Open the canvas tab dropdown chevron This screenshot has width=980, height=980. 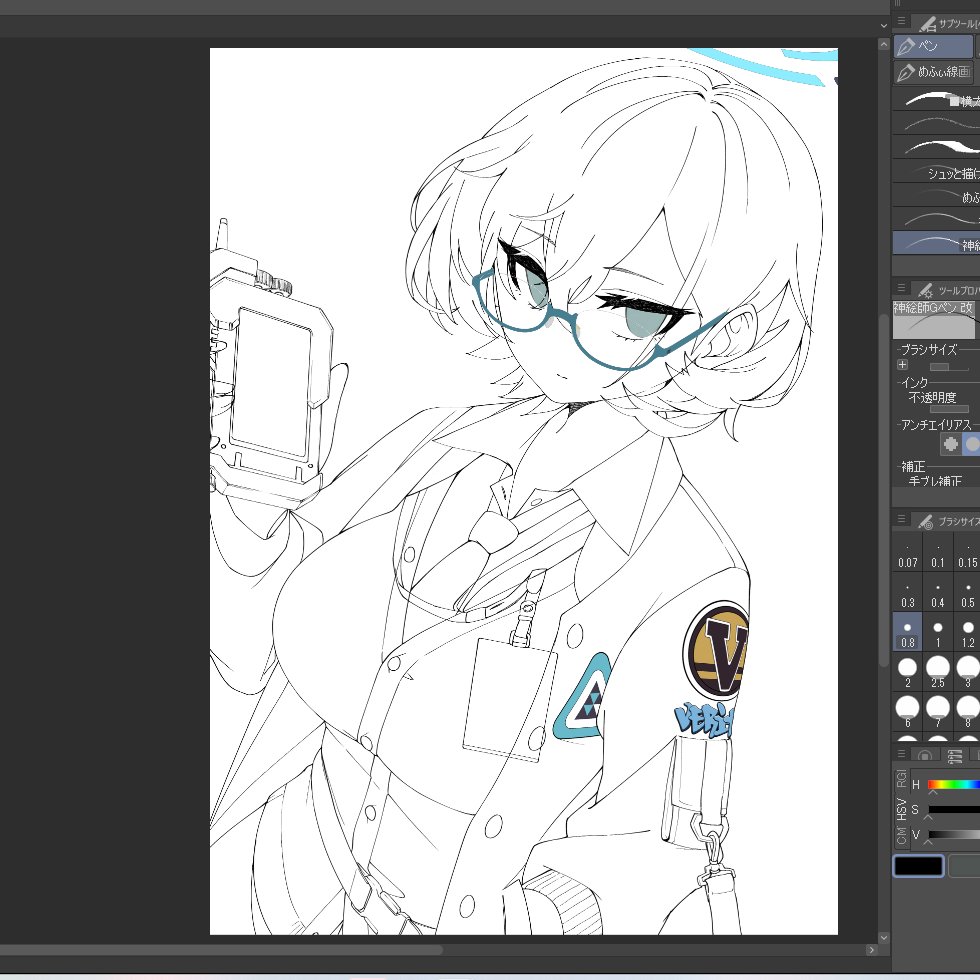pyautogui.click(x=883, y=26)
